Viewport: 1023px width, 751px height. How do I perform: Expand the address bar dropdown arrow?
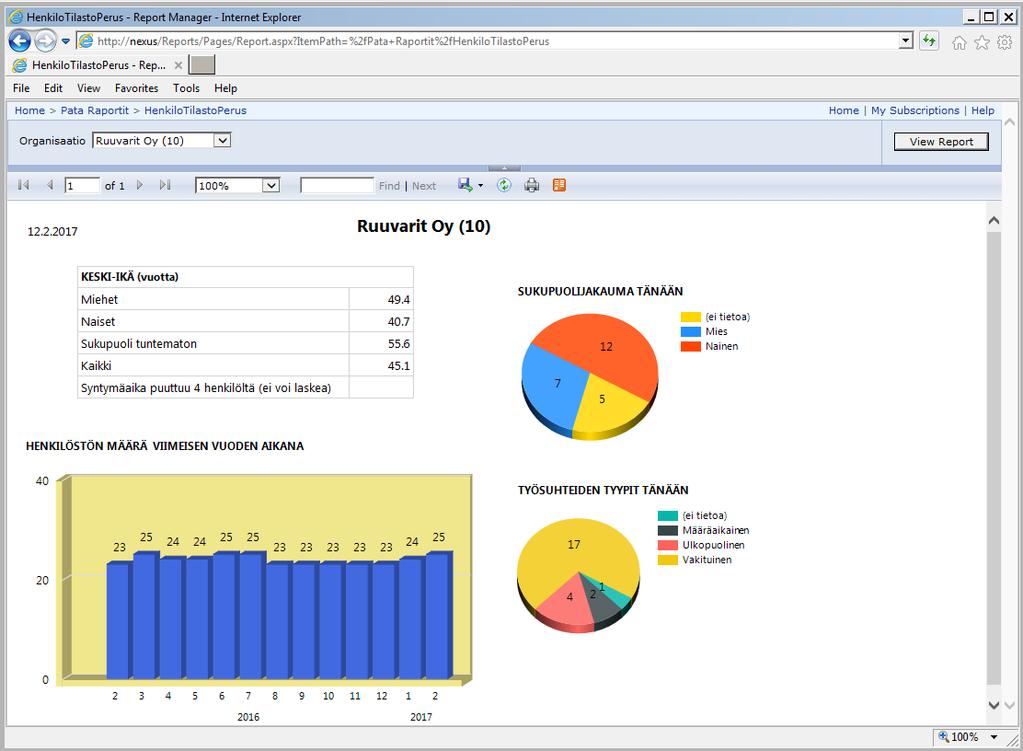[906, 41]
